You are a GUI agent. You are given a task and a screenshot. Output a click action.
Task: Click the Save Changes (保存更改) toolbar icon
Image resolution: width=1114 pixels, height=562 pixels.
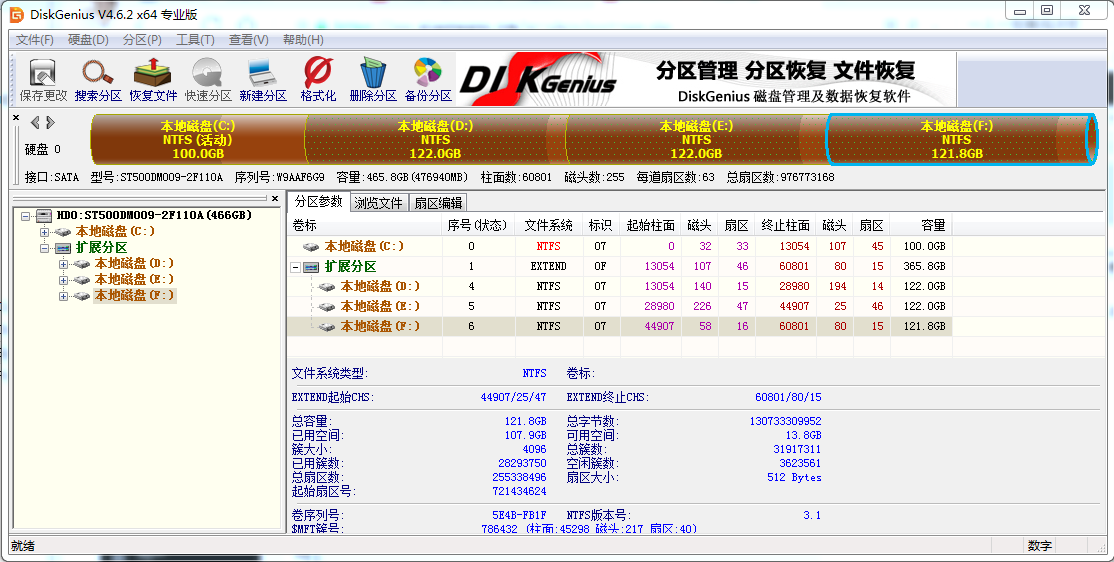pyautogui.click(x=43, y=80)
